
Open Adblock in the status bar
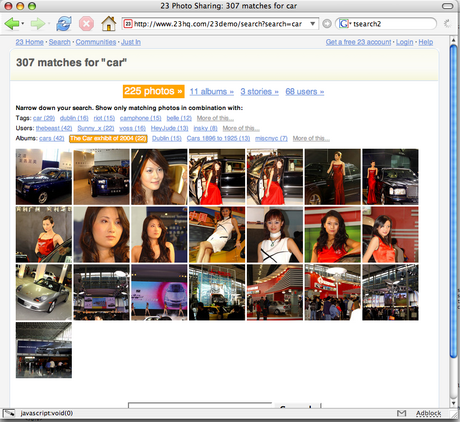[x=428, y=413]
